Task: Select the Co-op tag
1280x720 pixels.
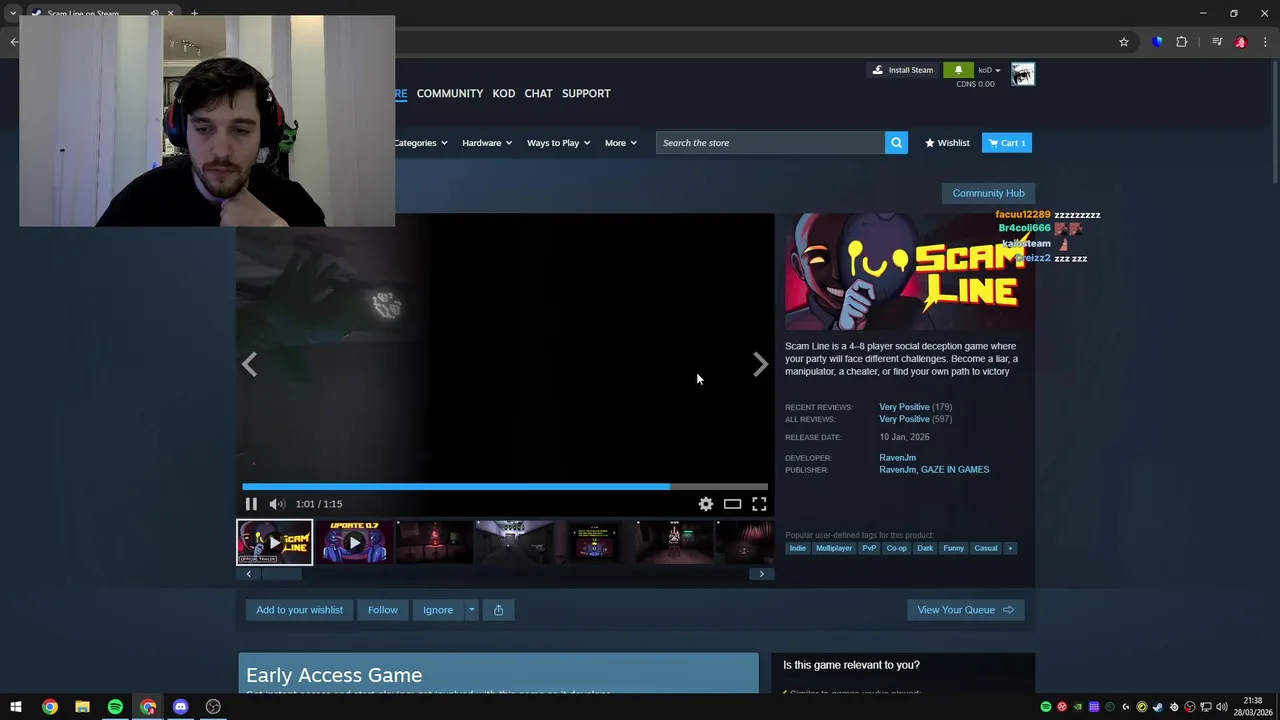Action: 896,548
